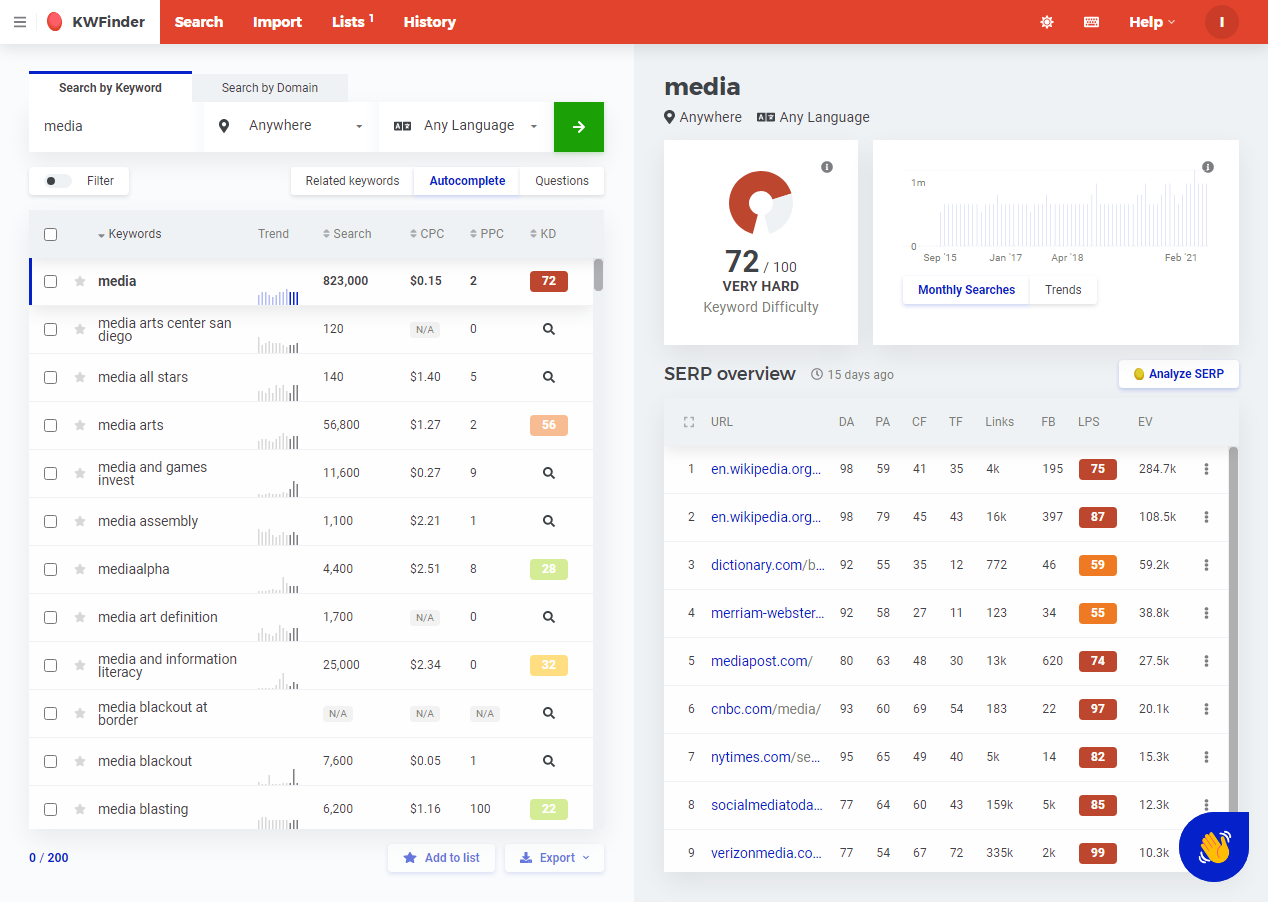The width and height of the screenshot is (1268, 902).
Task: Open the Anywhere location dropdown
Action: (x=290, y=126)
